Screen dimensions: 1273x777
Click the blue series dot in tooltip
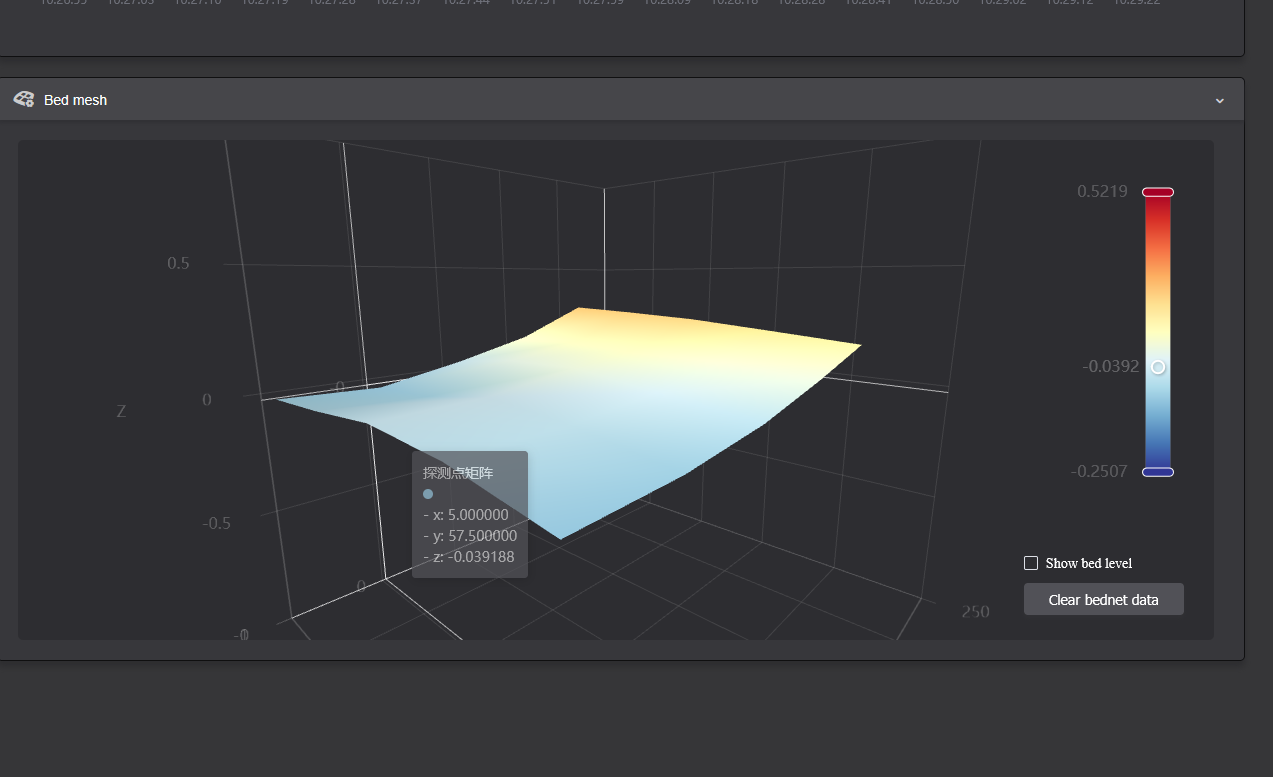(428, 494)
